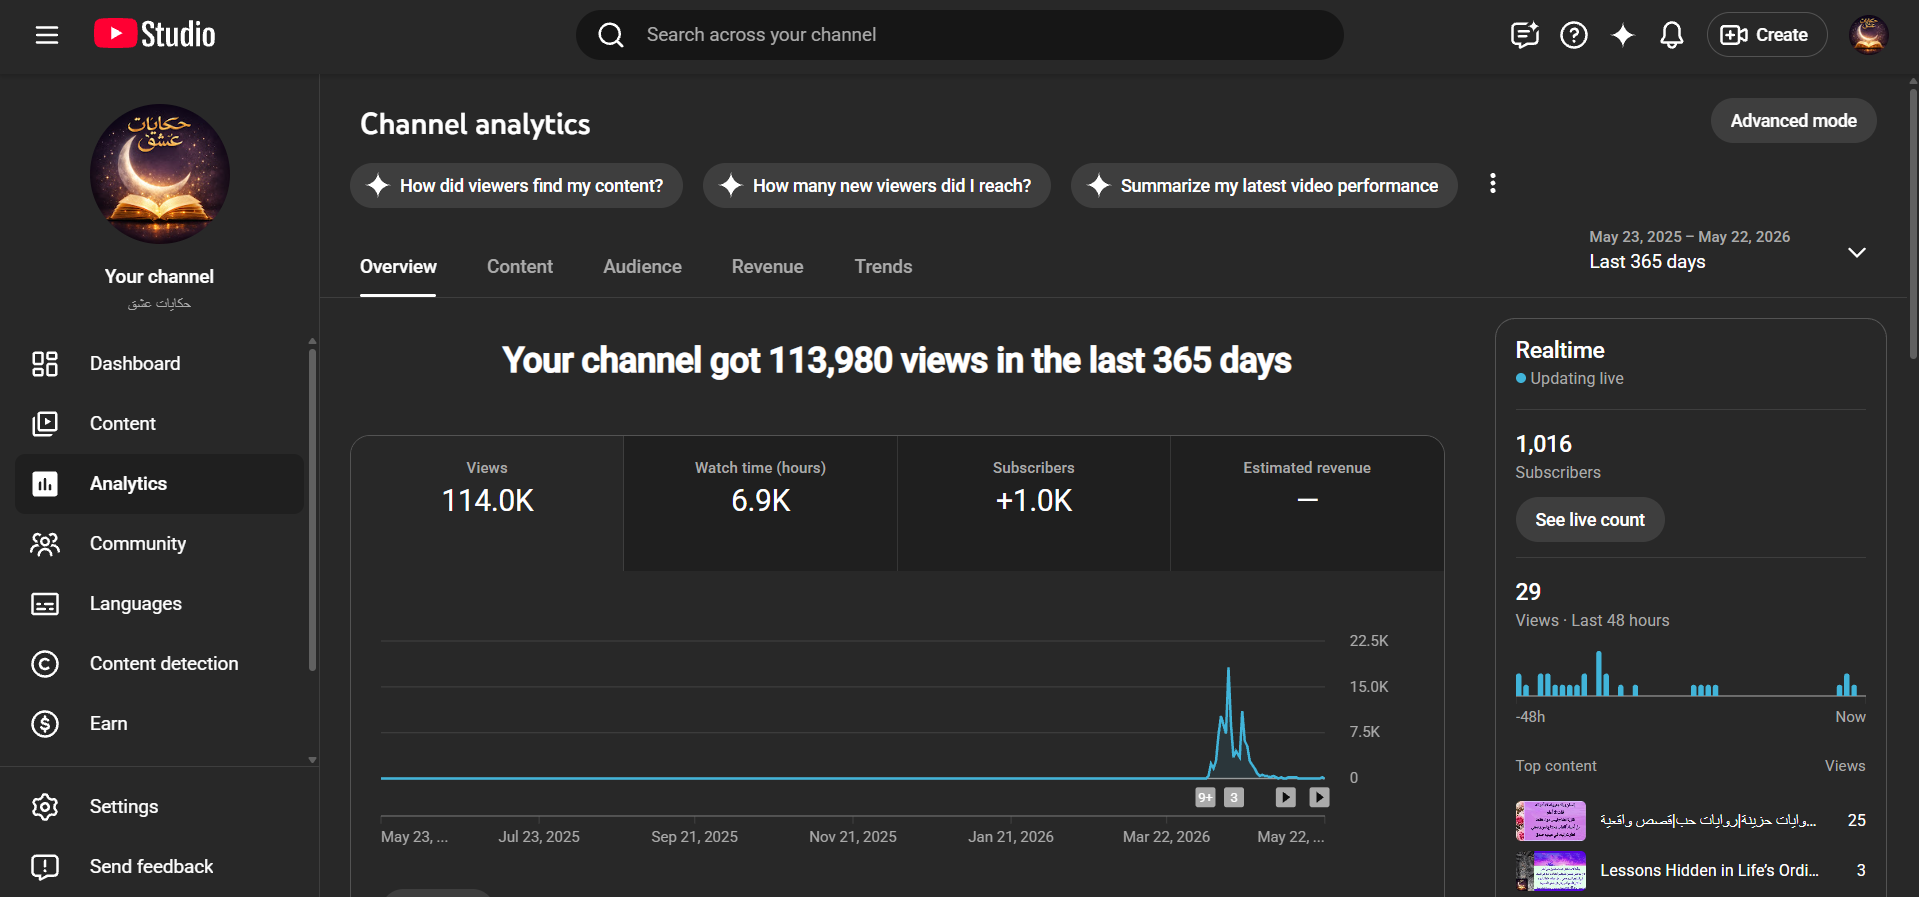Click the Create button
Image resolution: width=1919 pixels, height=897 pixels.
point(1766,35)
